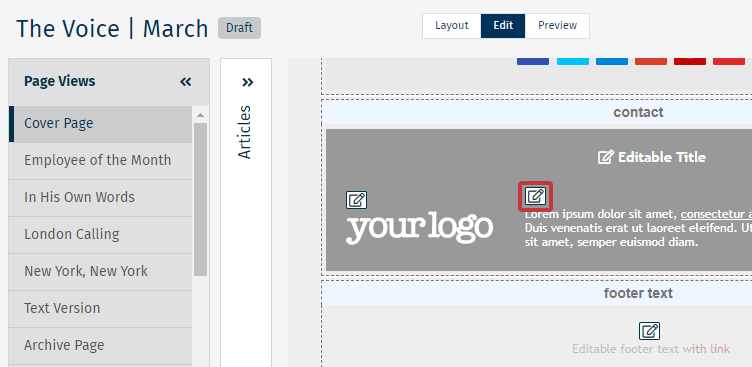The width and height of the screenshot is (752, 367).
Task: Select the Edit mode tab
Action: pyautogui.click(x=503, y=25)
